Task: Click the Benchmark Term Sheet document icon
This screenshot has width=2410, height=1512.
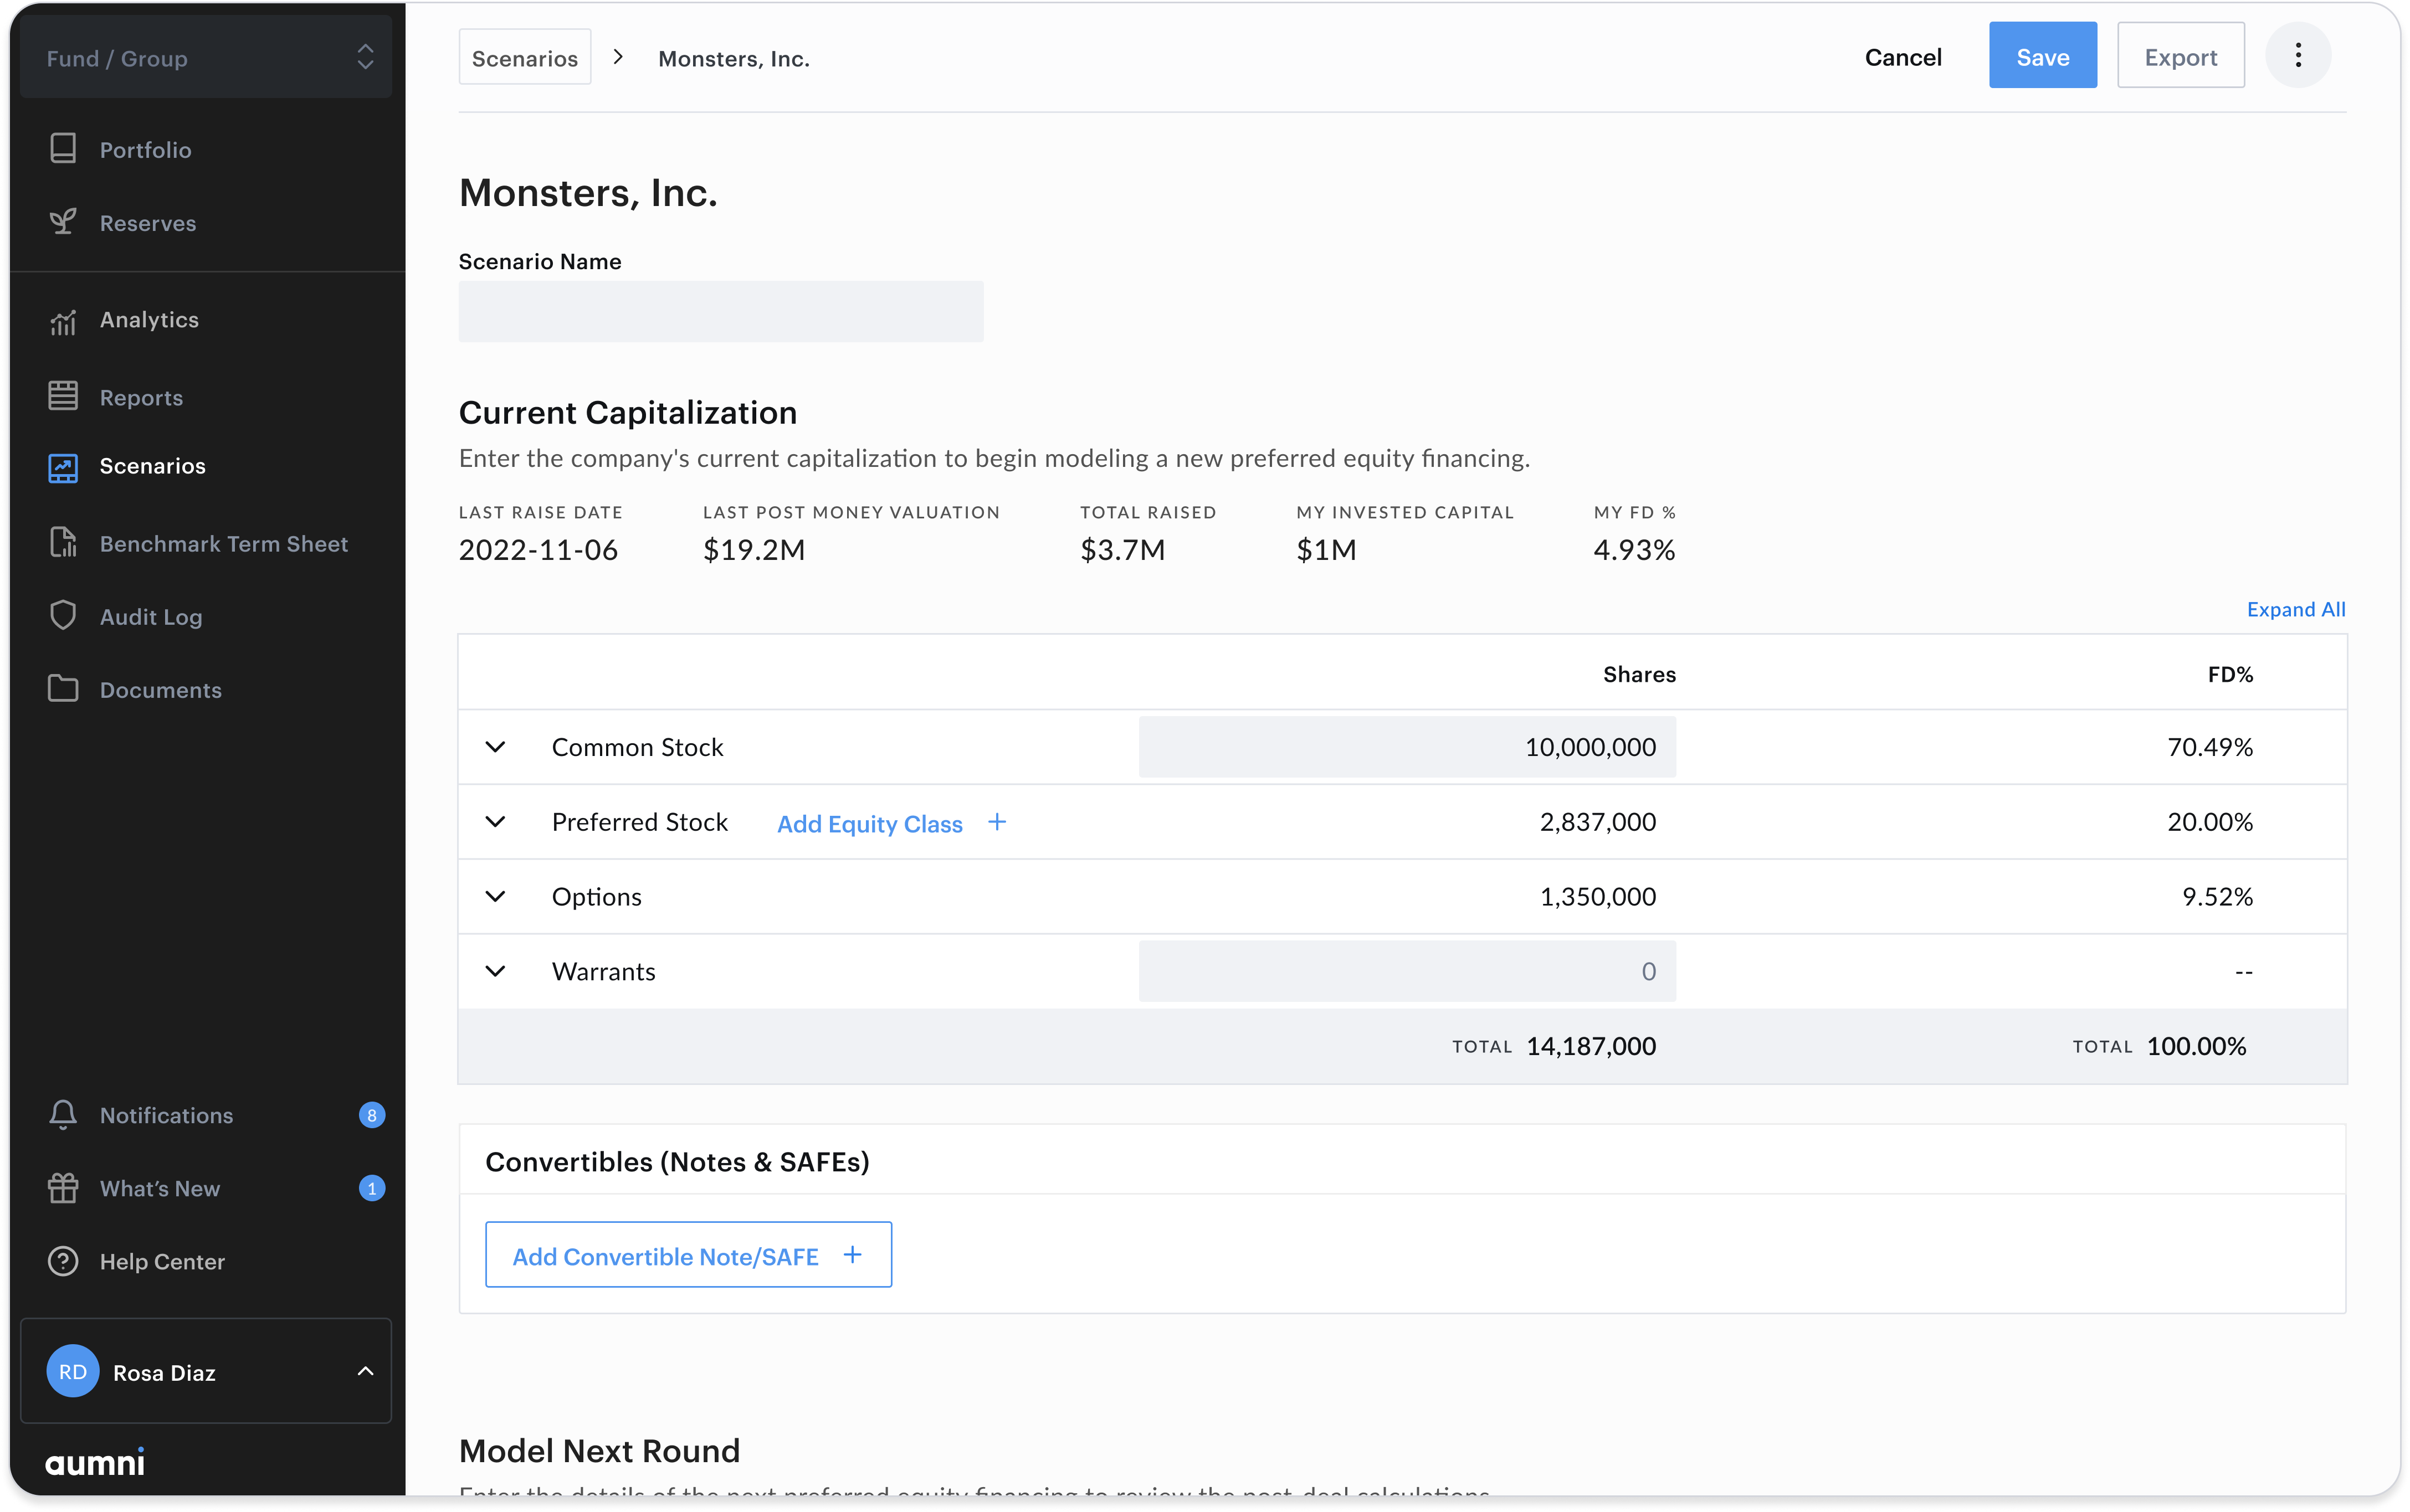Action: click(63, 543)
